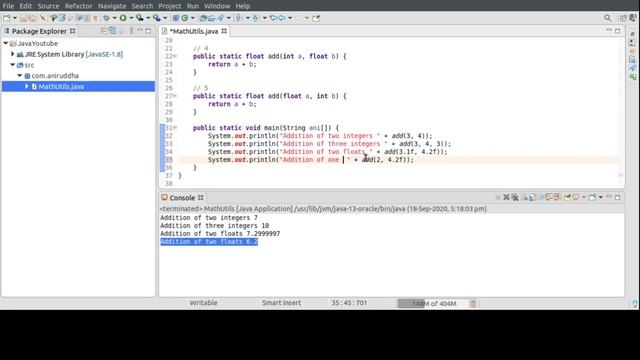Select the com.aniruddha package item
640x360 pixels.
click(55, 76)
